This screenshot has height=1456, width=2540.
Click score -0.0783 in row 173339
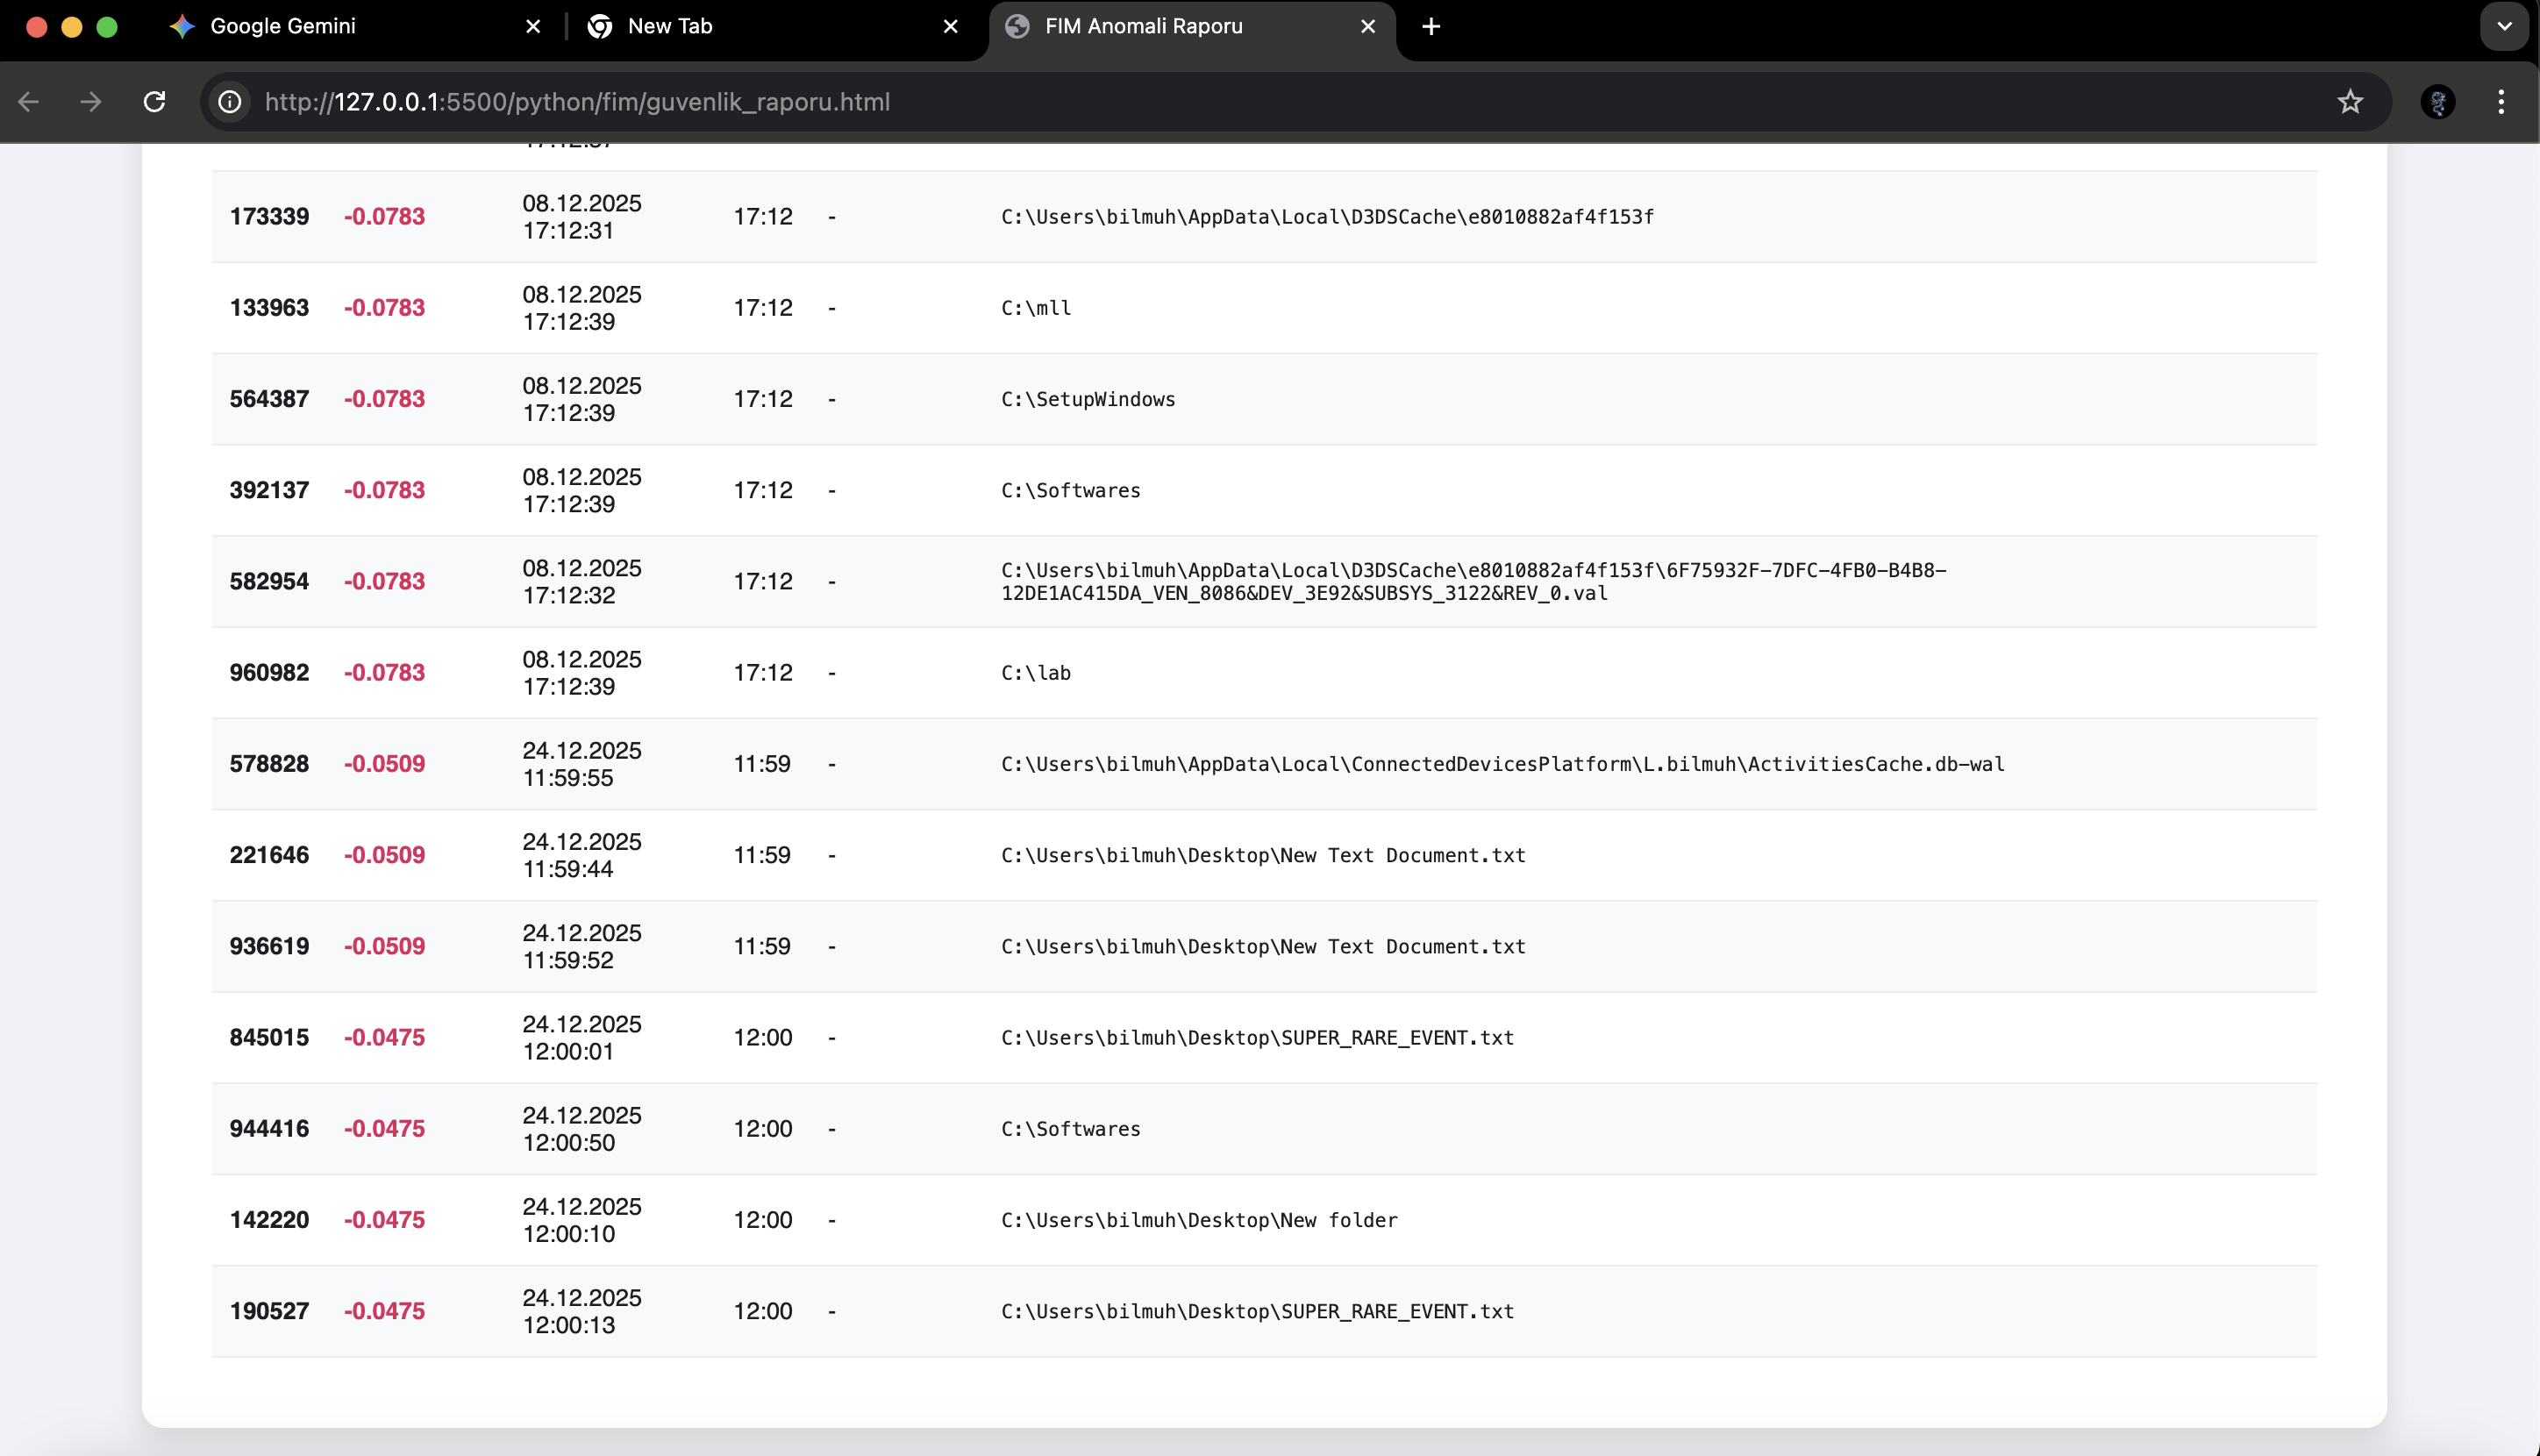384,217
